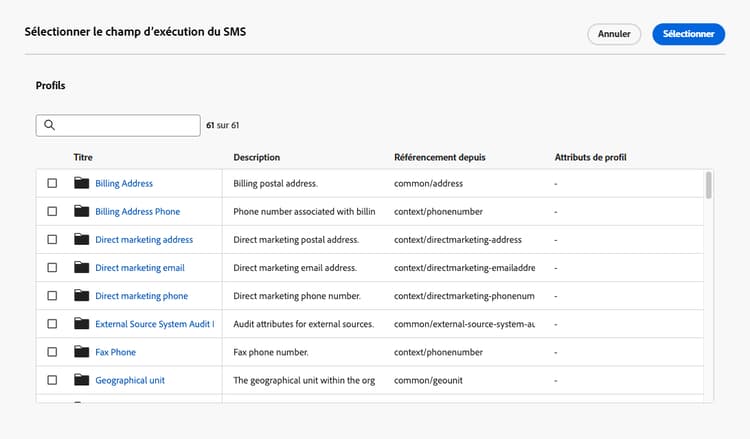The width and height of the screenshot is (750, 439).
Task: Click the magnifying glass search icon
Action: pyautogui.click(x=49, y=125)
